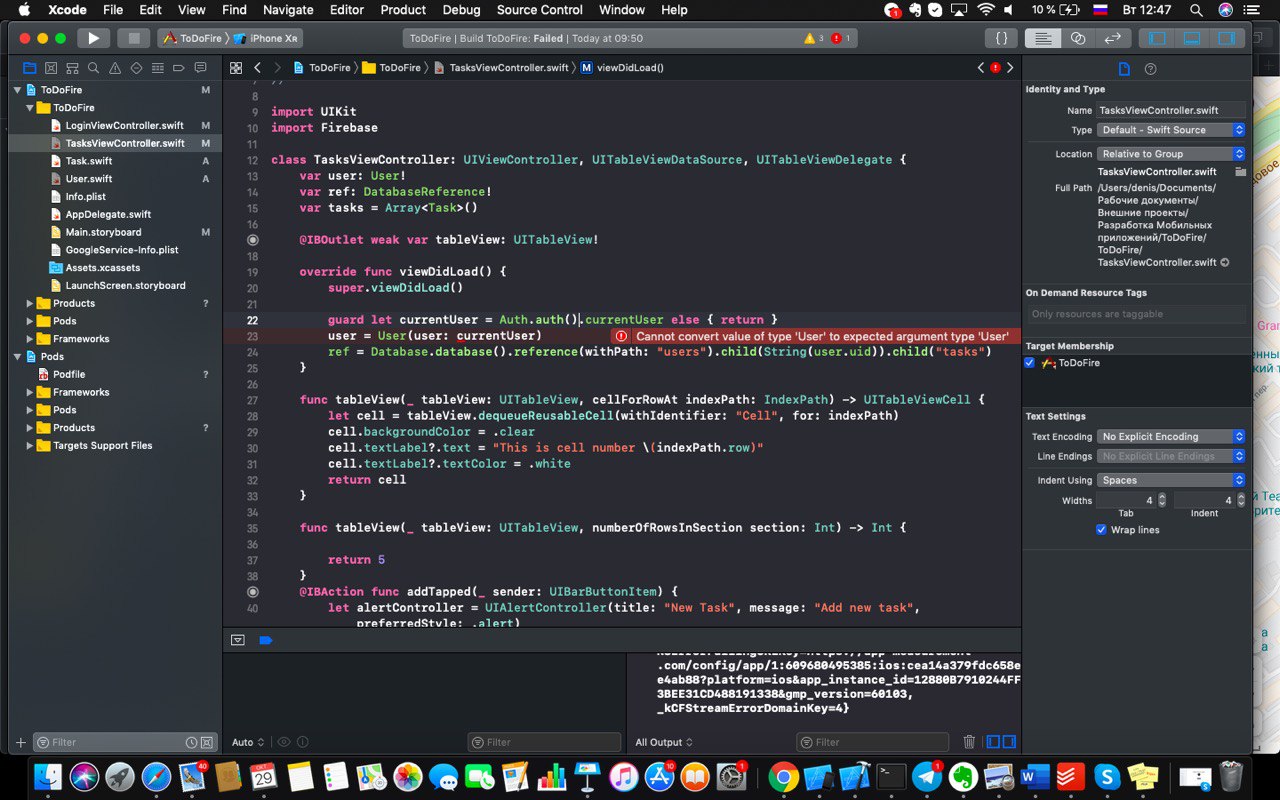Open the related items grid menu
The width and height of the screenshot is (1280, 800).
(x=236, y=68)
